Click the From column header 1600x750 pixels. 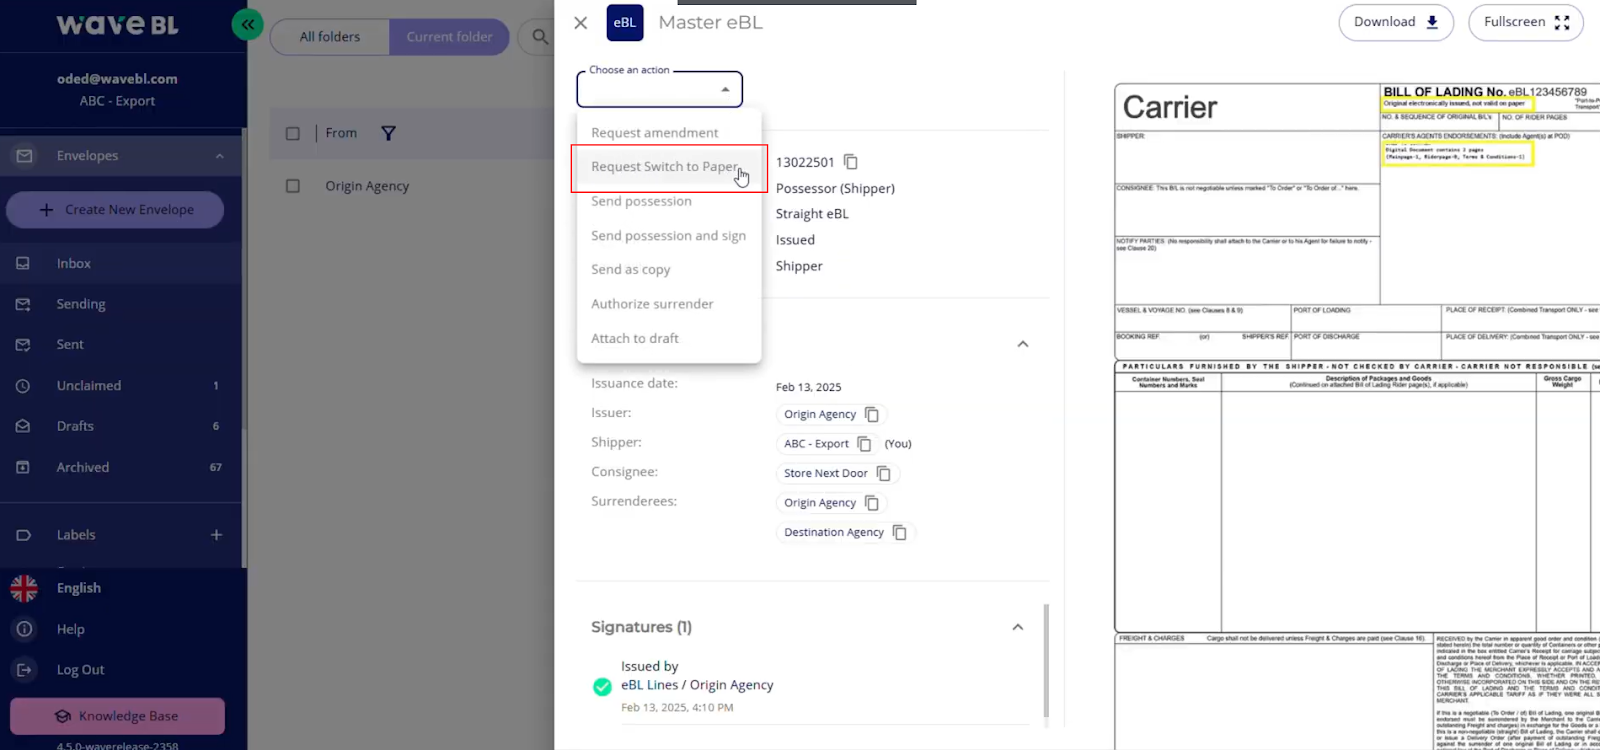click(x=341, y=133)
